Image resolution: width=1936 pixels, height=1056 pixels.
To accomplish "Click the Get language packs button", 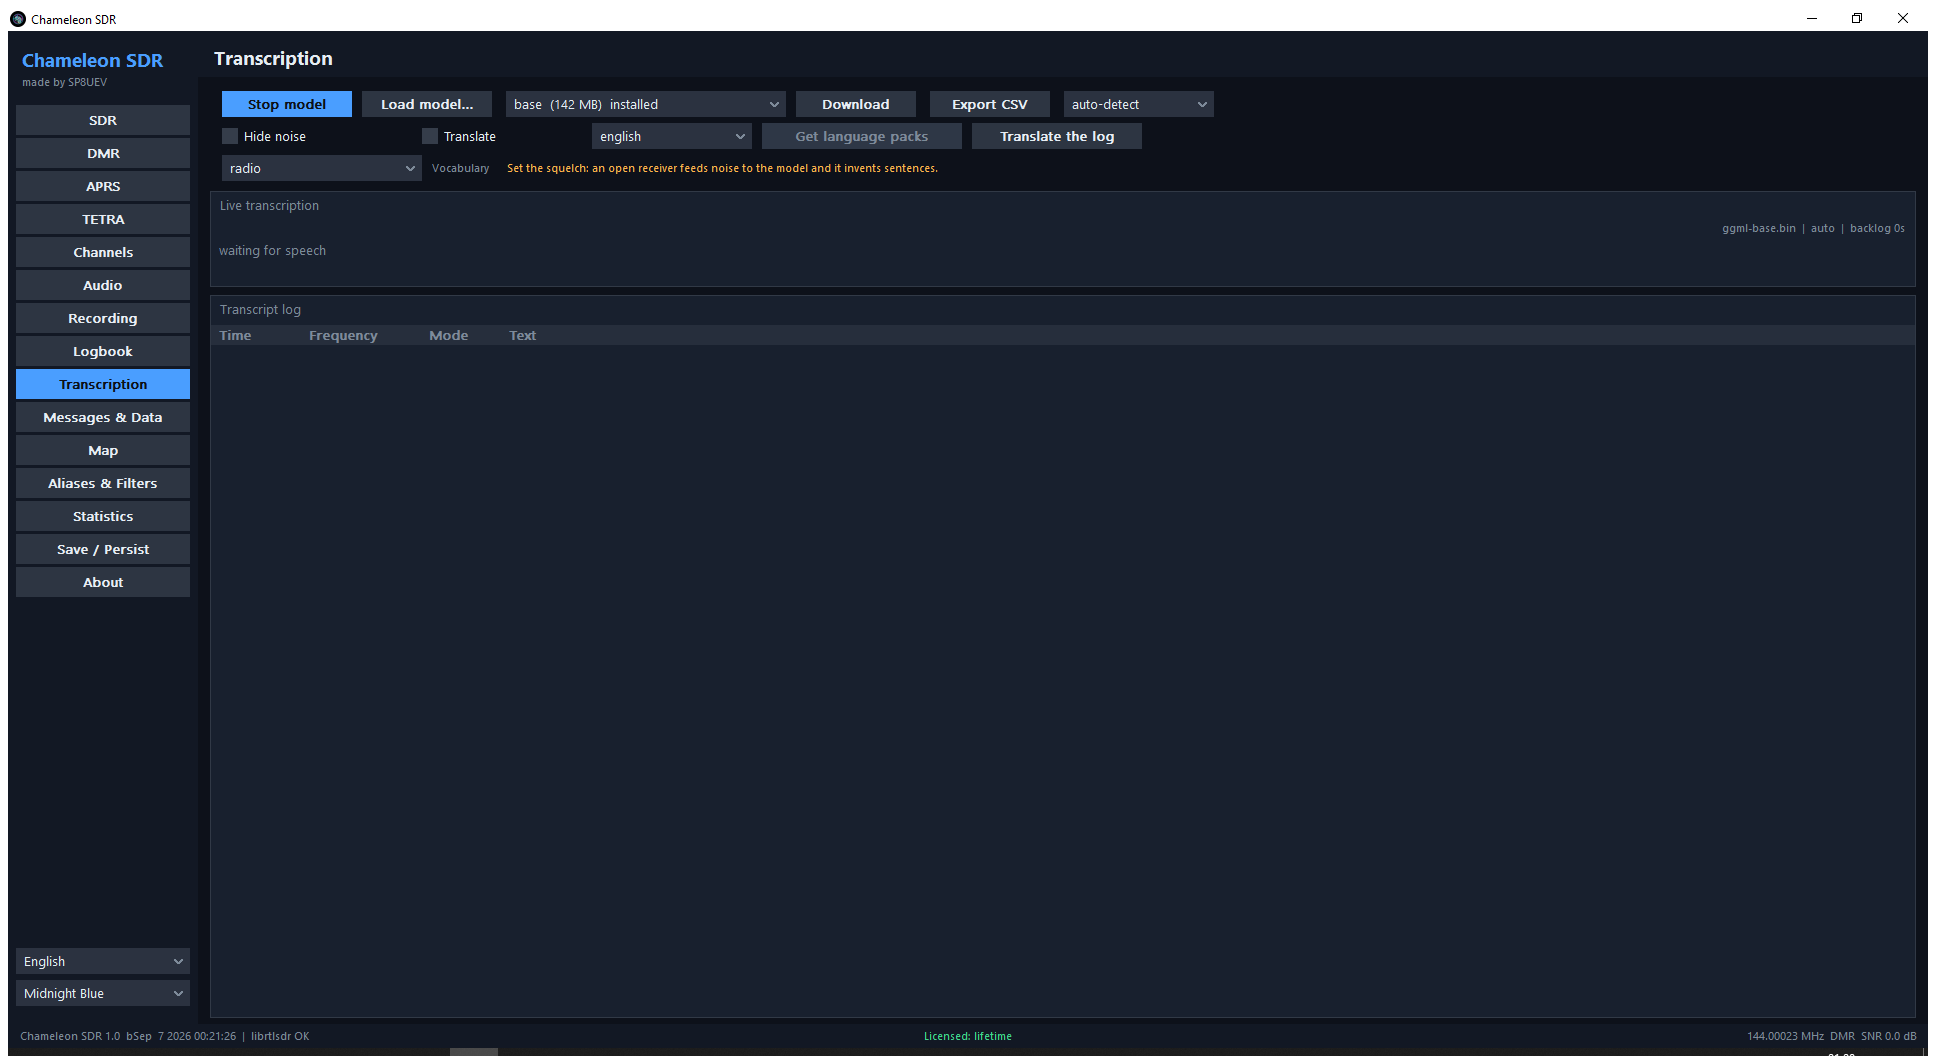I will (862, 136).
